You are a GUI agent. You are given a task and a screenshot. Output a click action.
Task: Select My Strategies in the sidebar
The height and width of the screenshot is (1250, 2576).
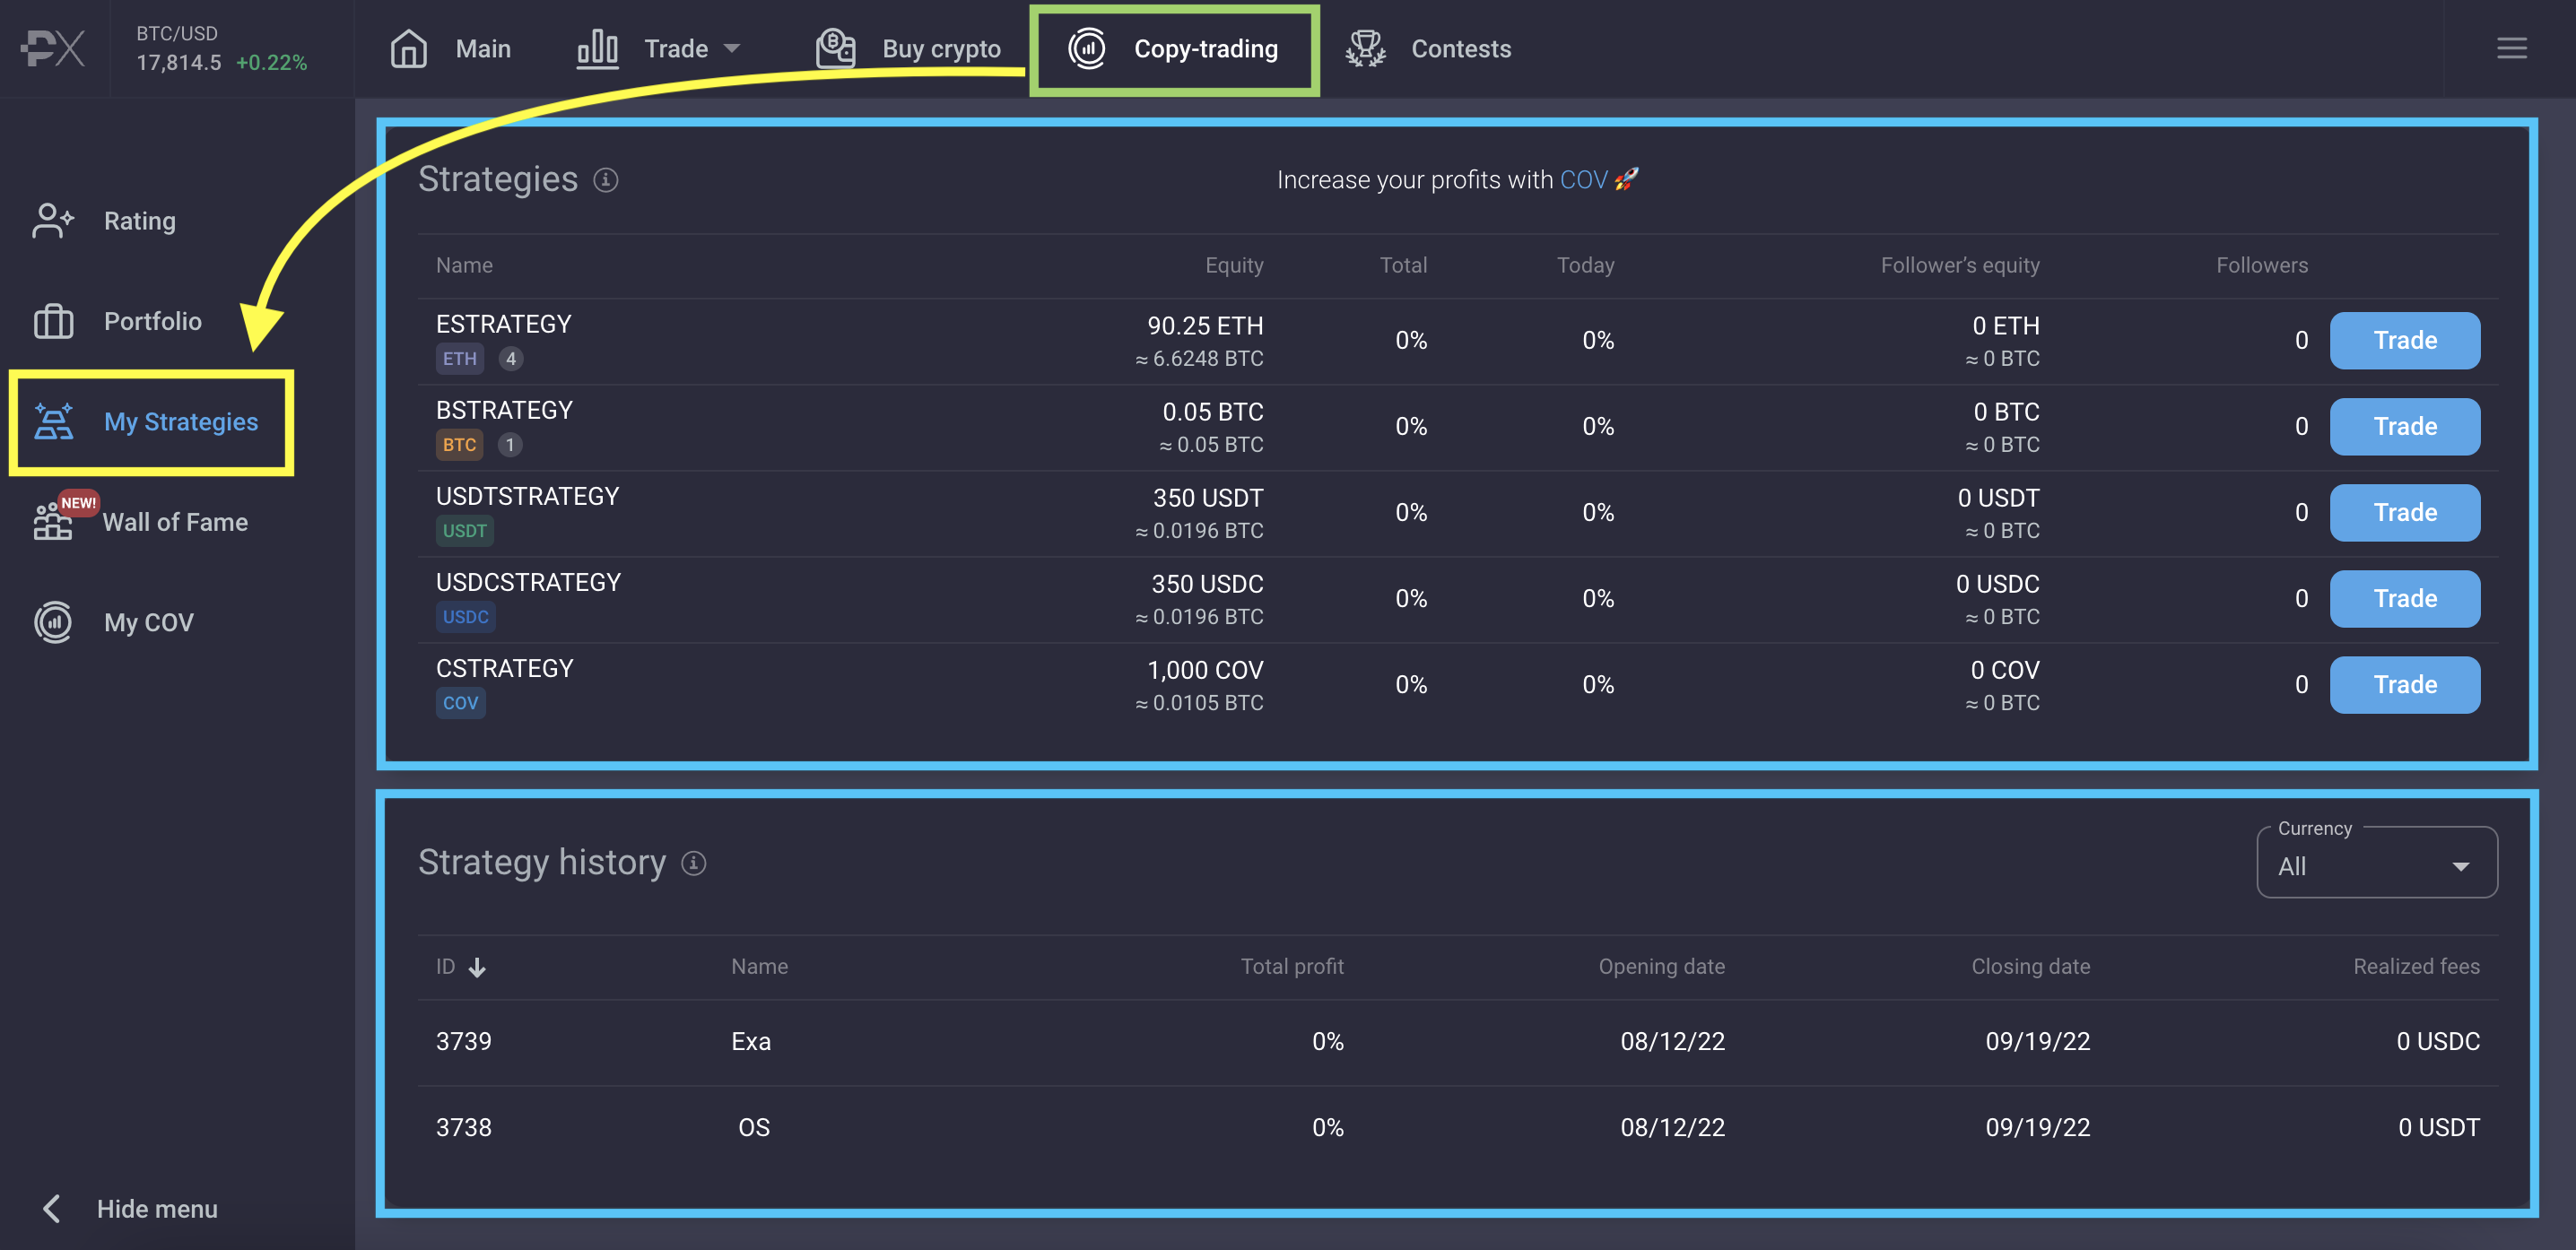click(x=180, y=422)
